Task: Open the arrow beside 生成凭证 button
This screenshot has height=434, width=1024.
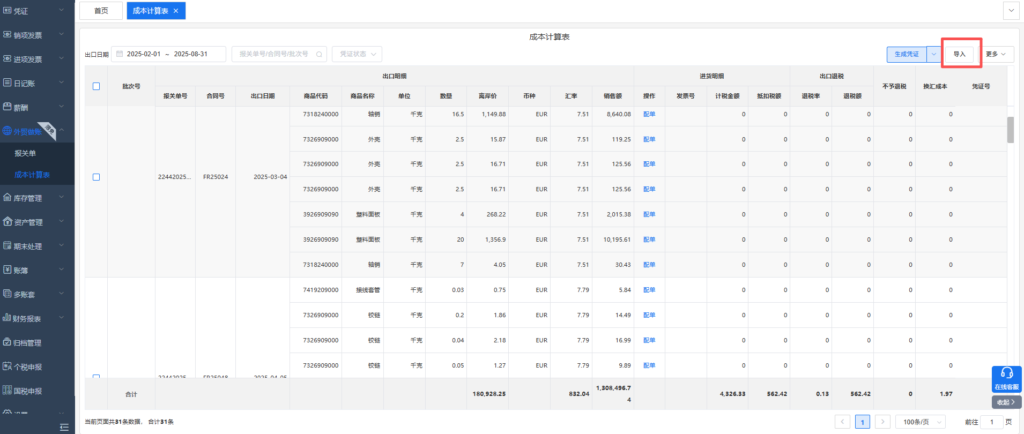Action: coord(934,54)
